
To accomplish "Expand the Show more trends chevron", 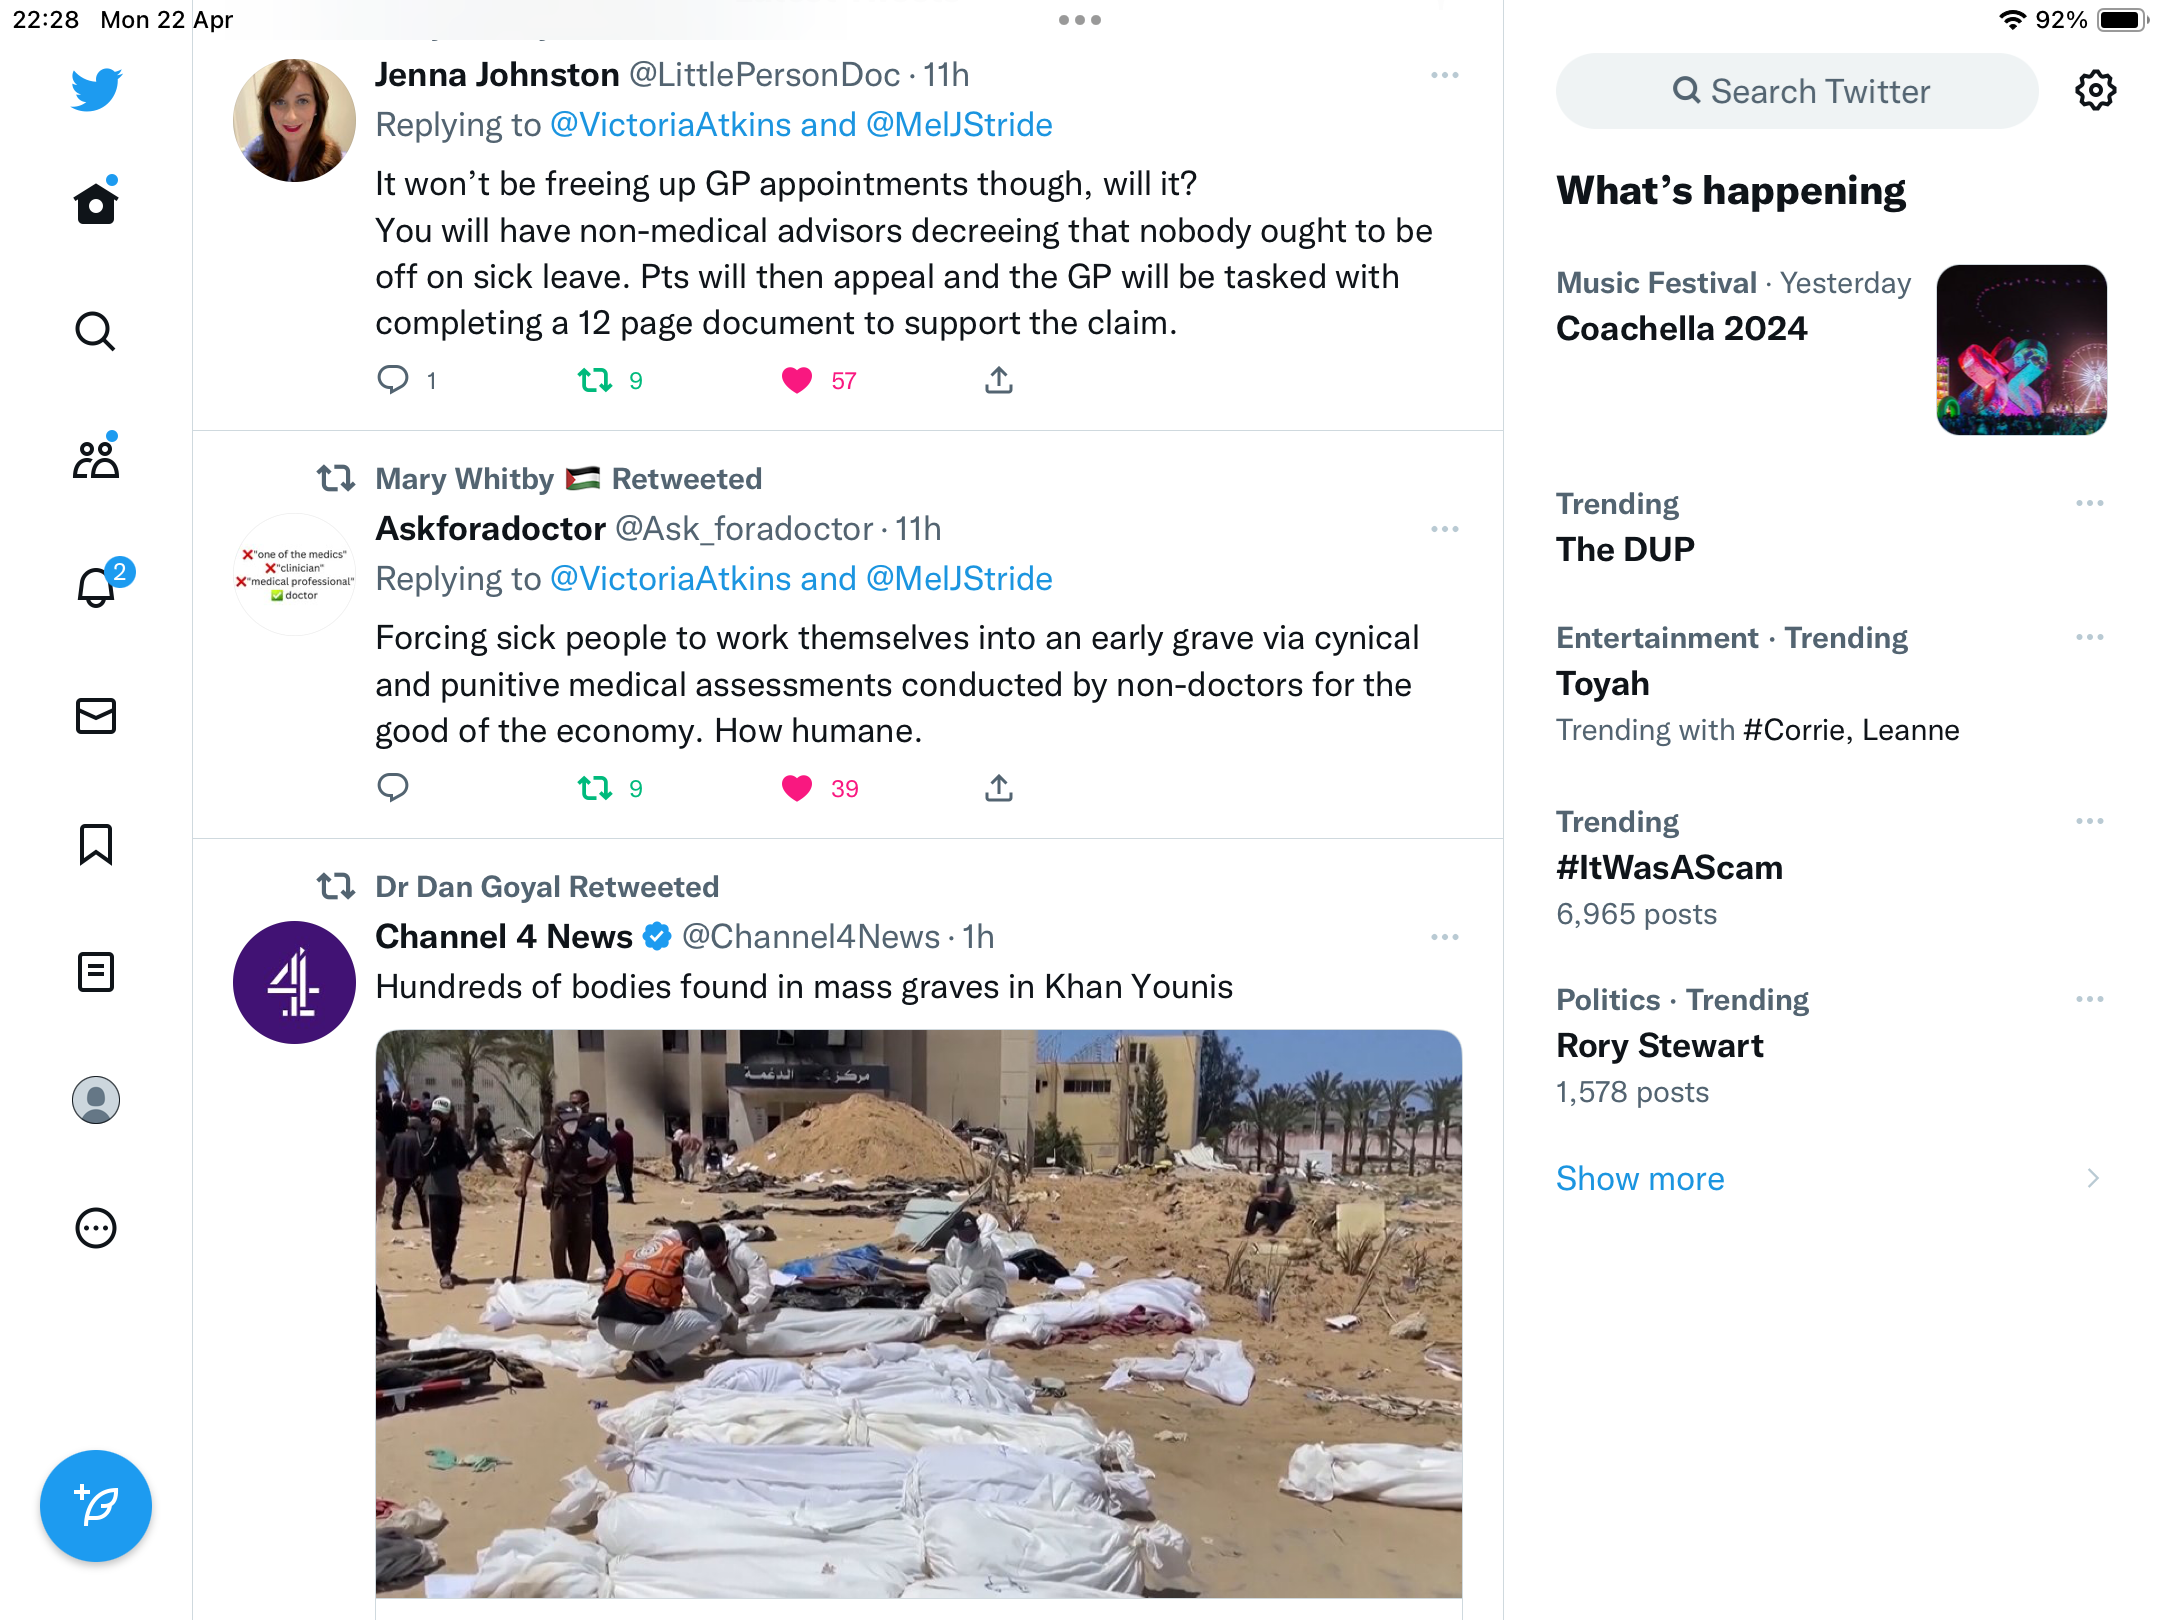I will (2092, 1179).
